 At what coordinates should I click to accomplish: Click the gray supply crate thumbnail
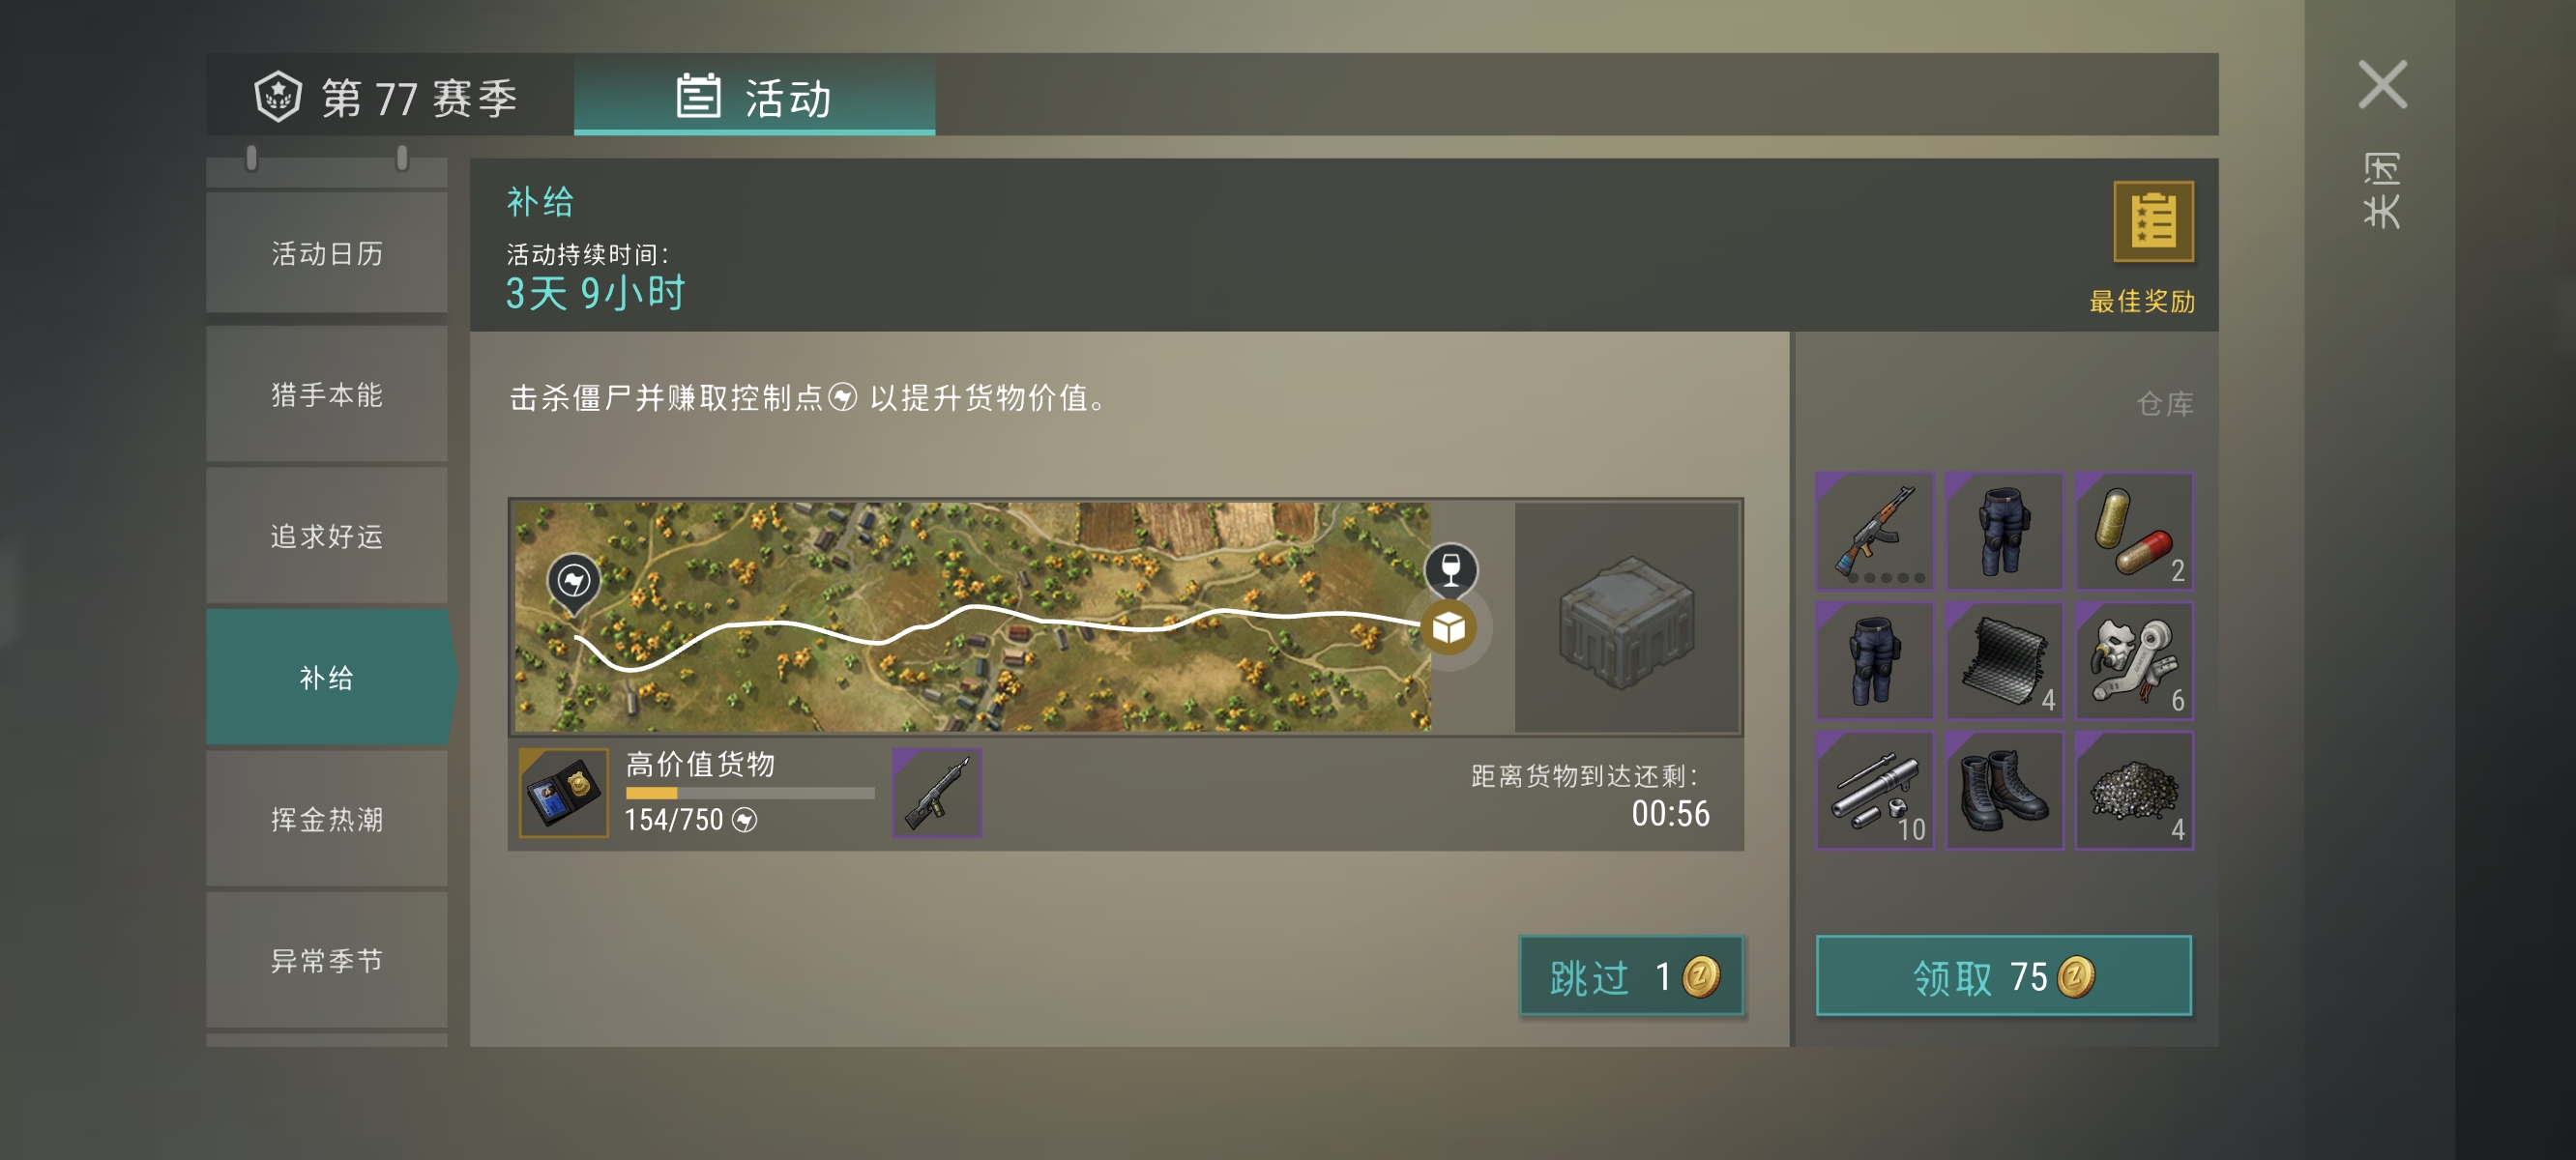click(1626, 618)
